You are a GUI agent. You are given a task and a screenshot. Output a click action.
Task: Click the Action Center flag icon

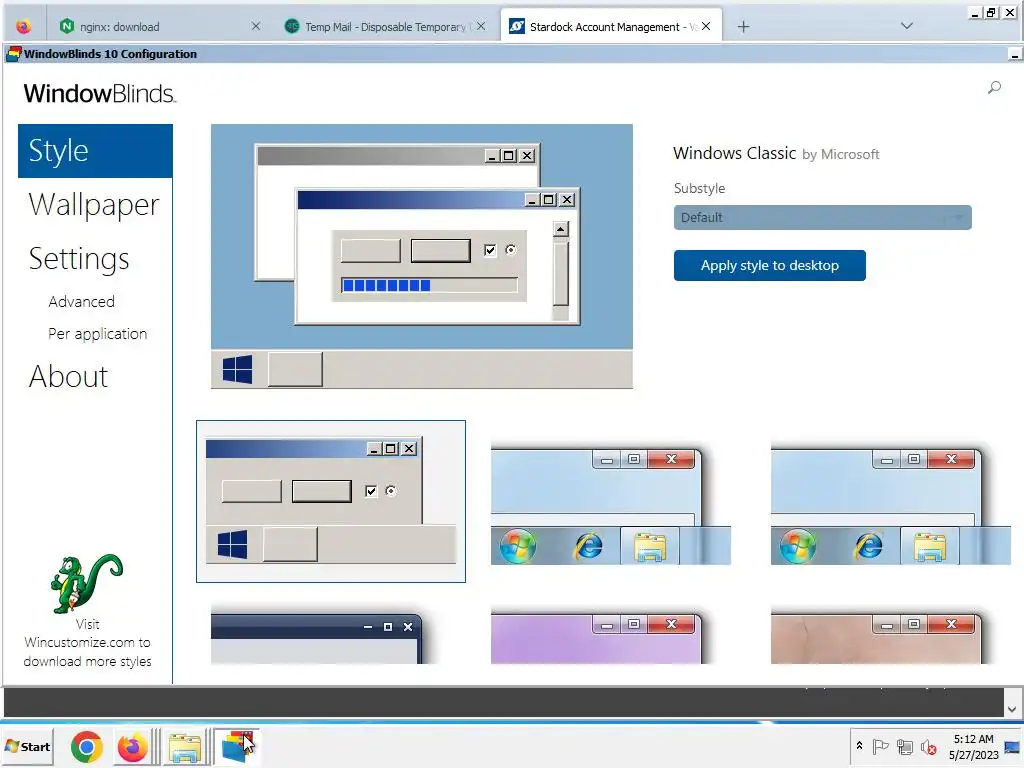[880, 746]
